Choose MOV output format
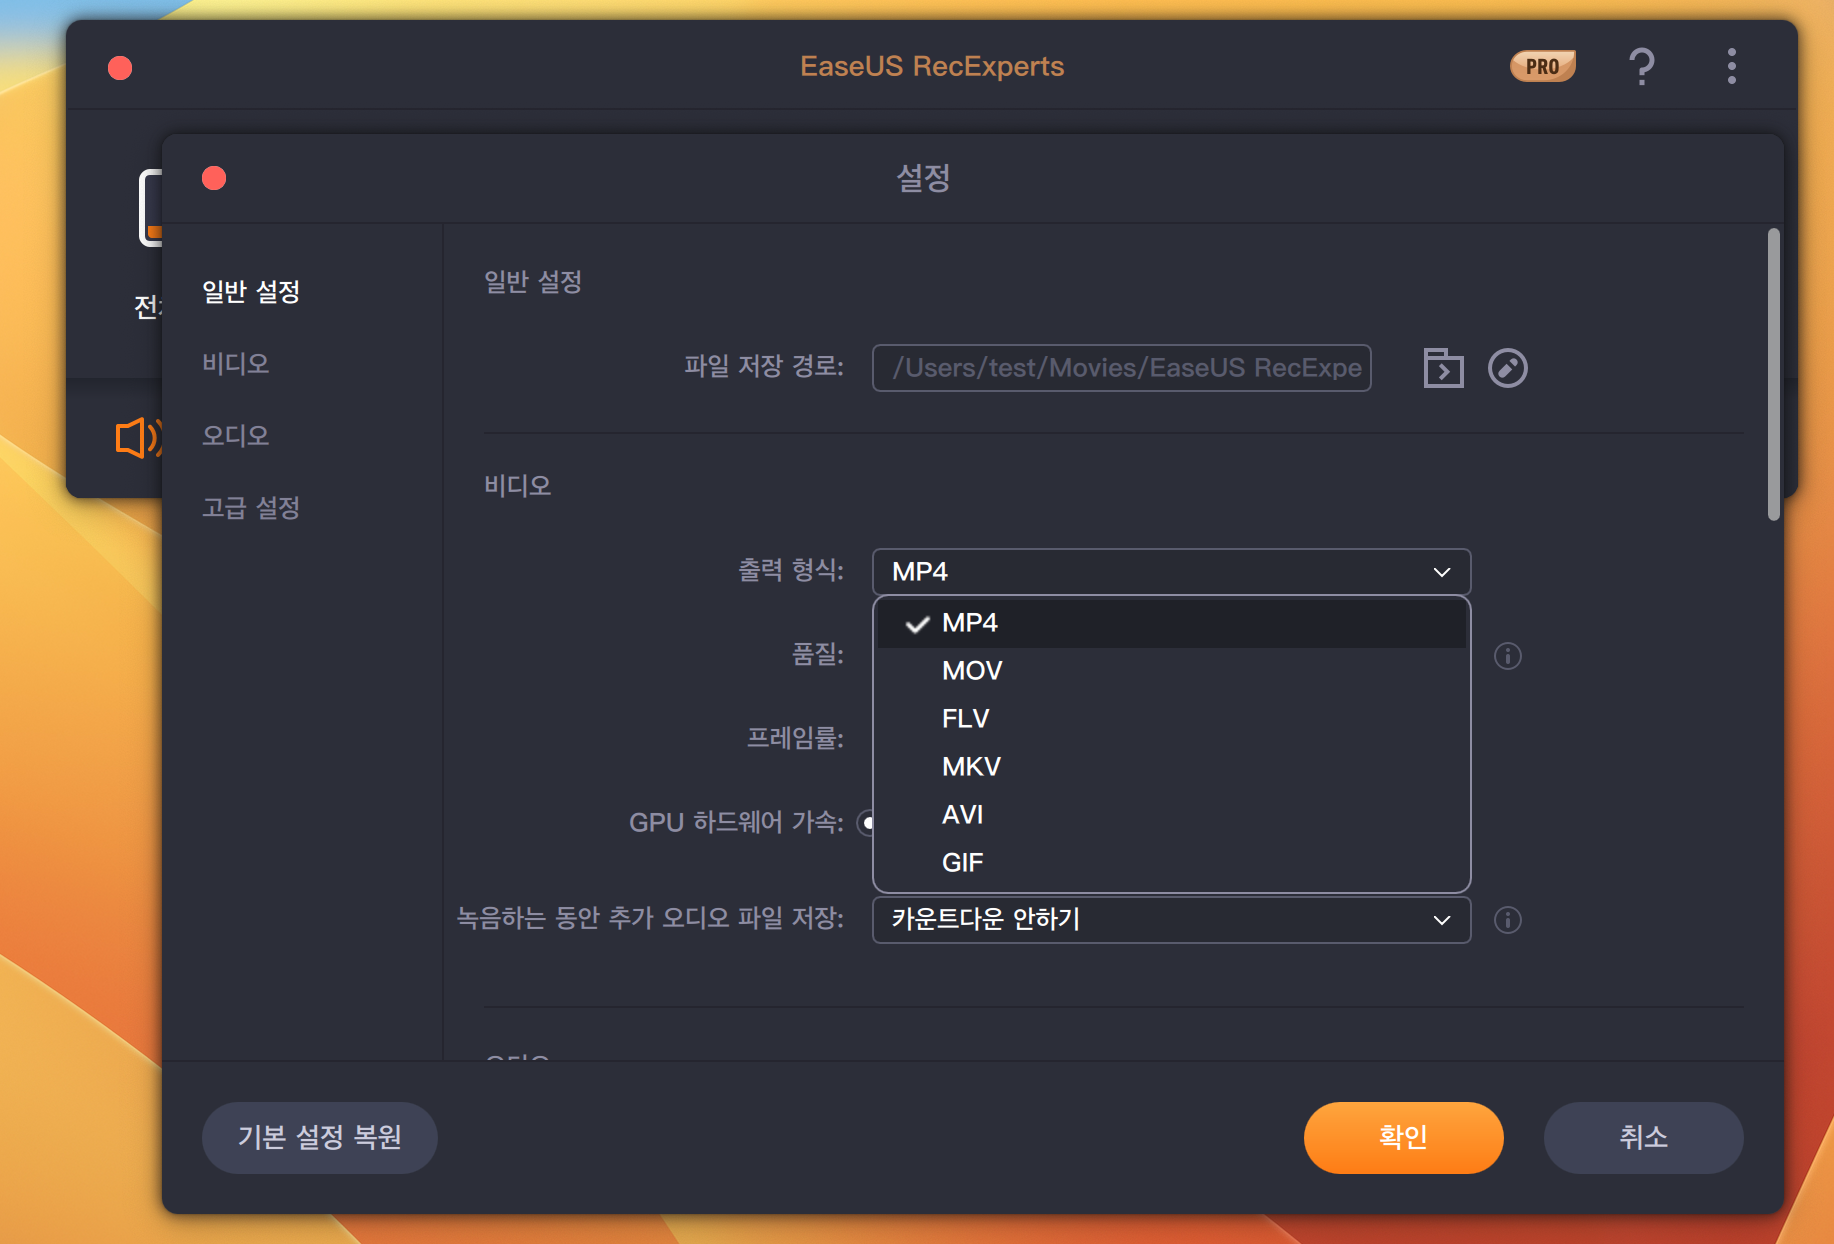 coord(1171,671)
